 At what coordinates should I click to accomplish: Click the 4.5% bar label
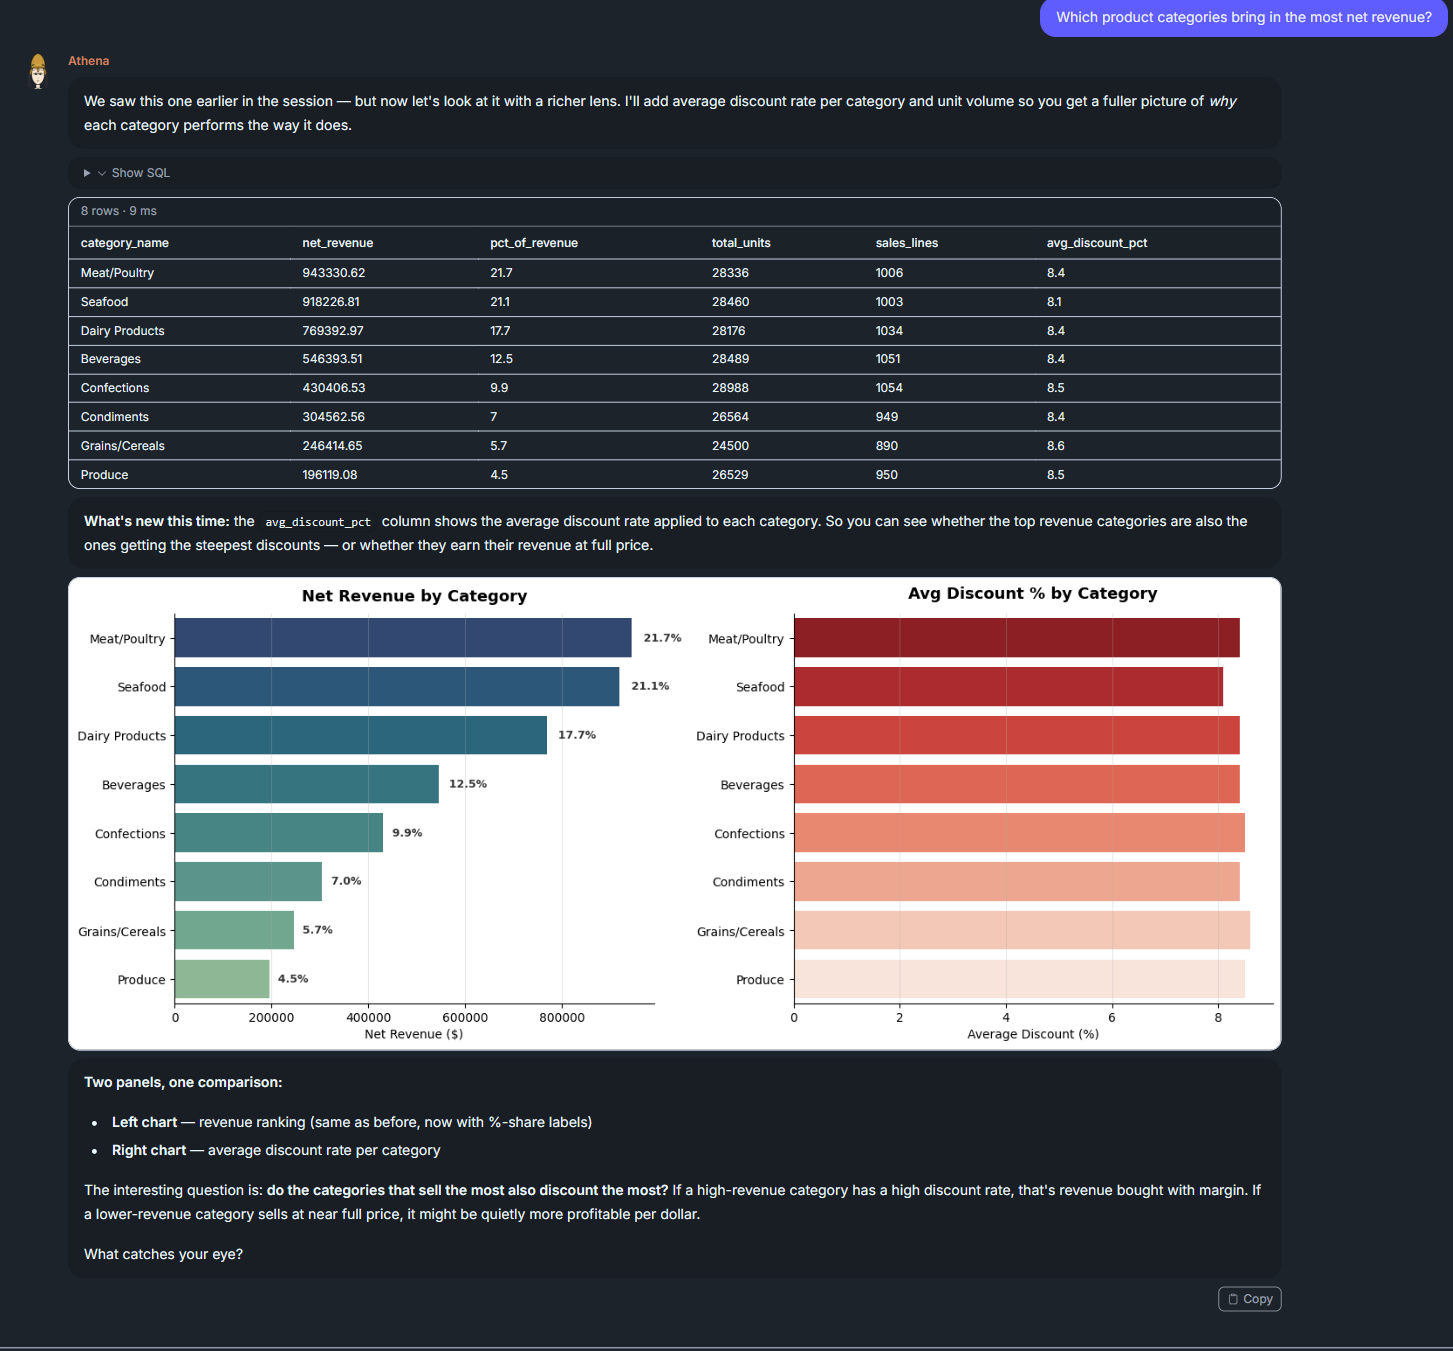click(x=293, y=979)
